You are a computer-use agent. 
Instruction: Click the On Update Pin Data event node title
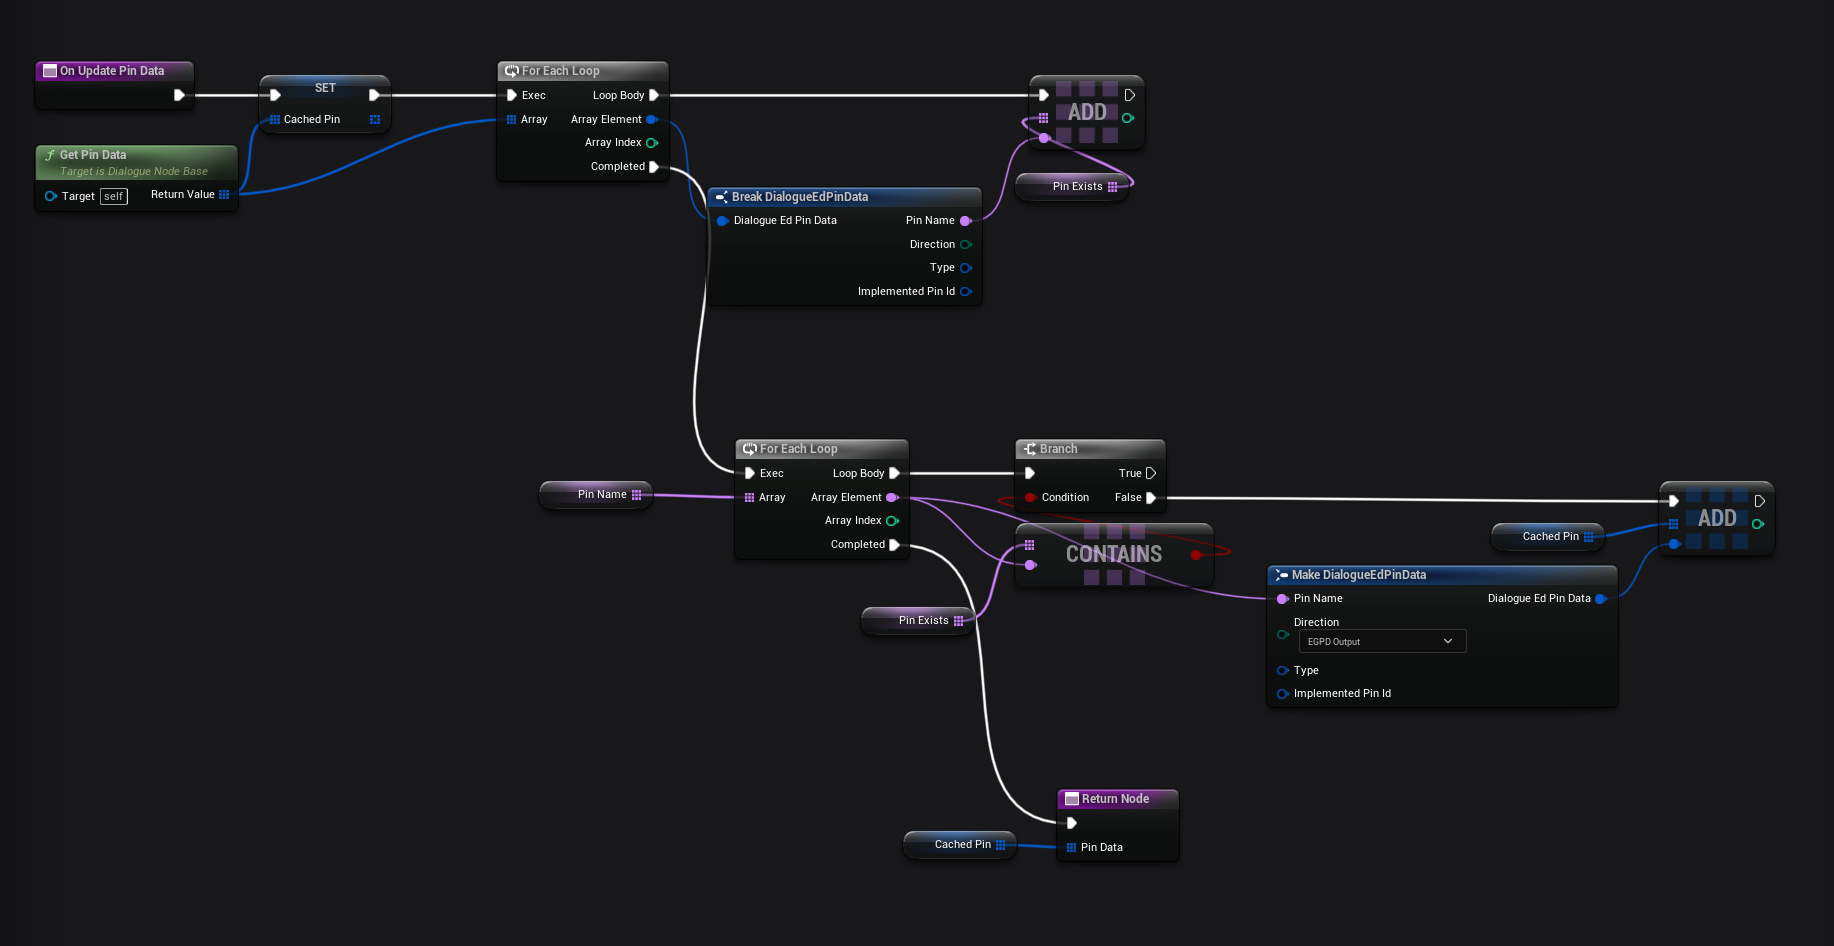[112, 71]
